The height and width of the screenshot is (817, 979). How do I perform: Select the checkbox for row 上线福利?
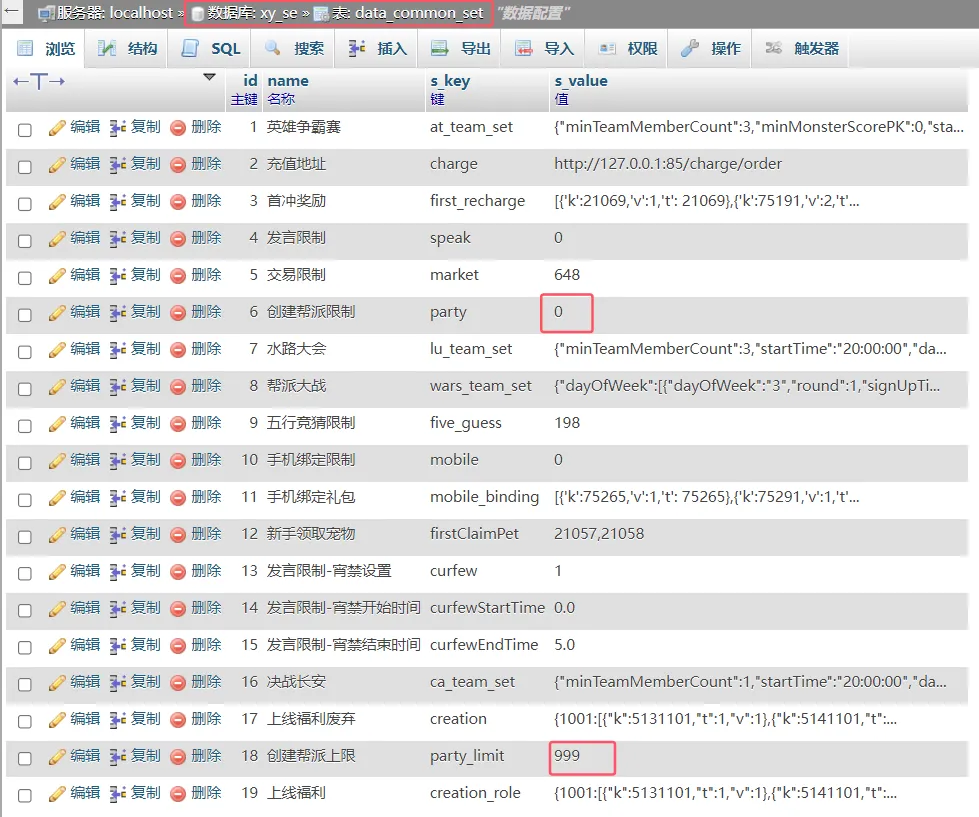pos(25,795)
